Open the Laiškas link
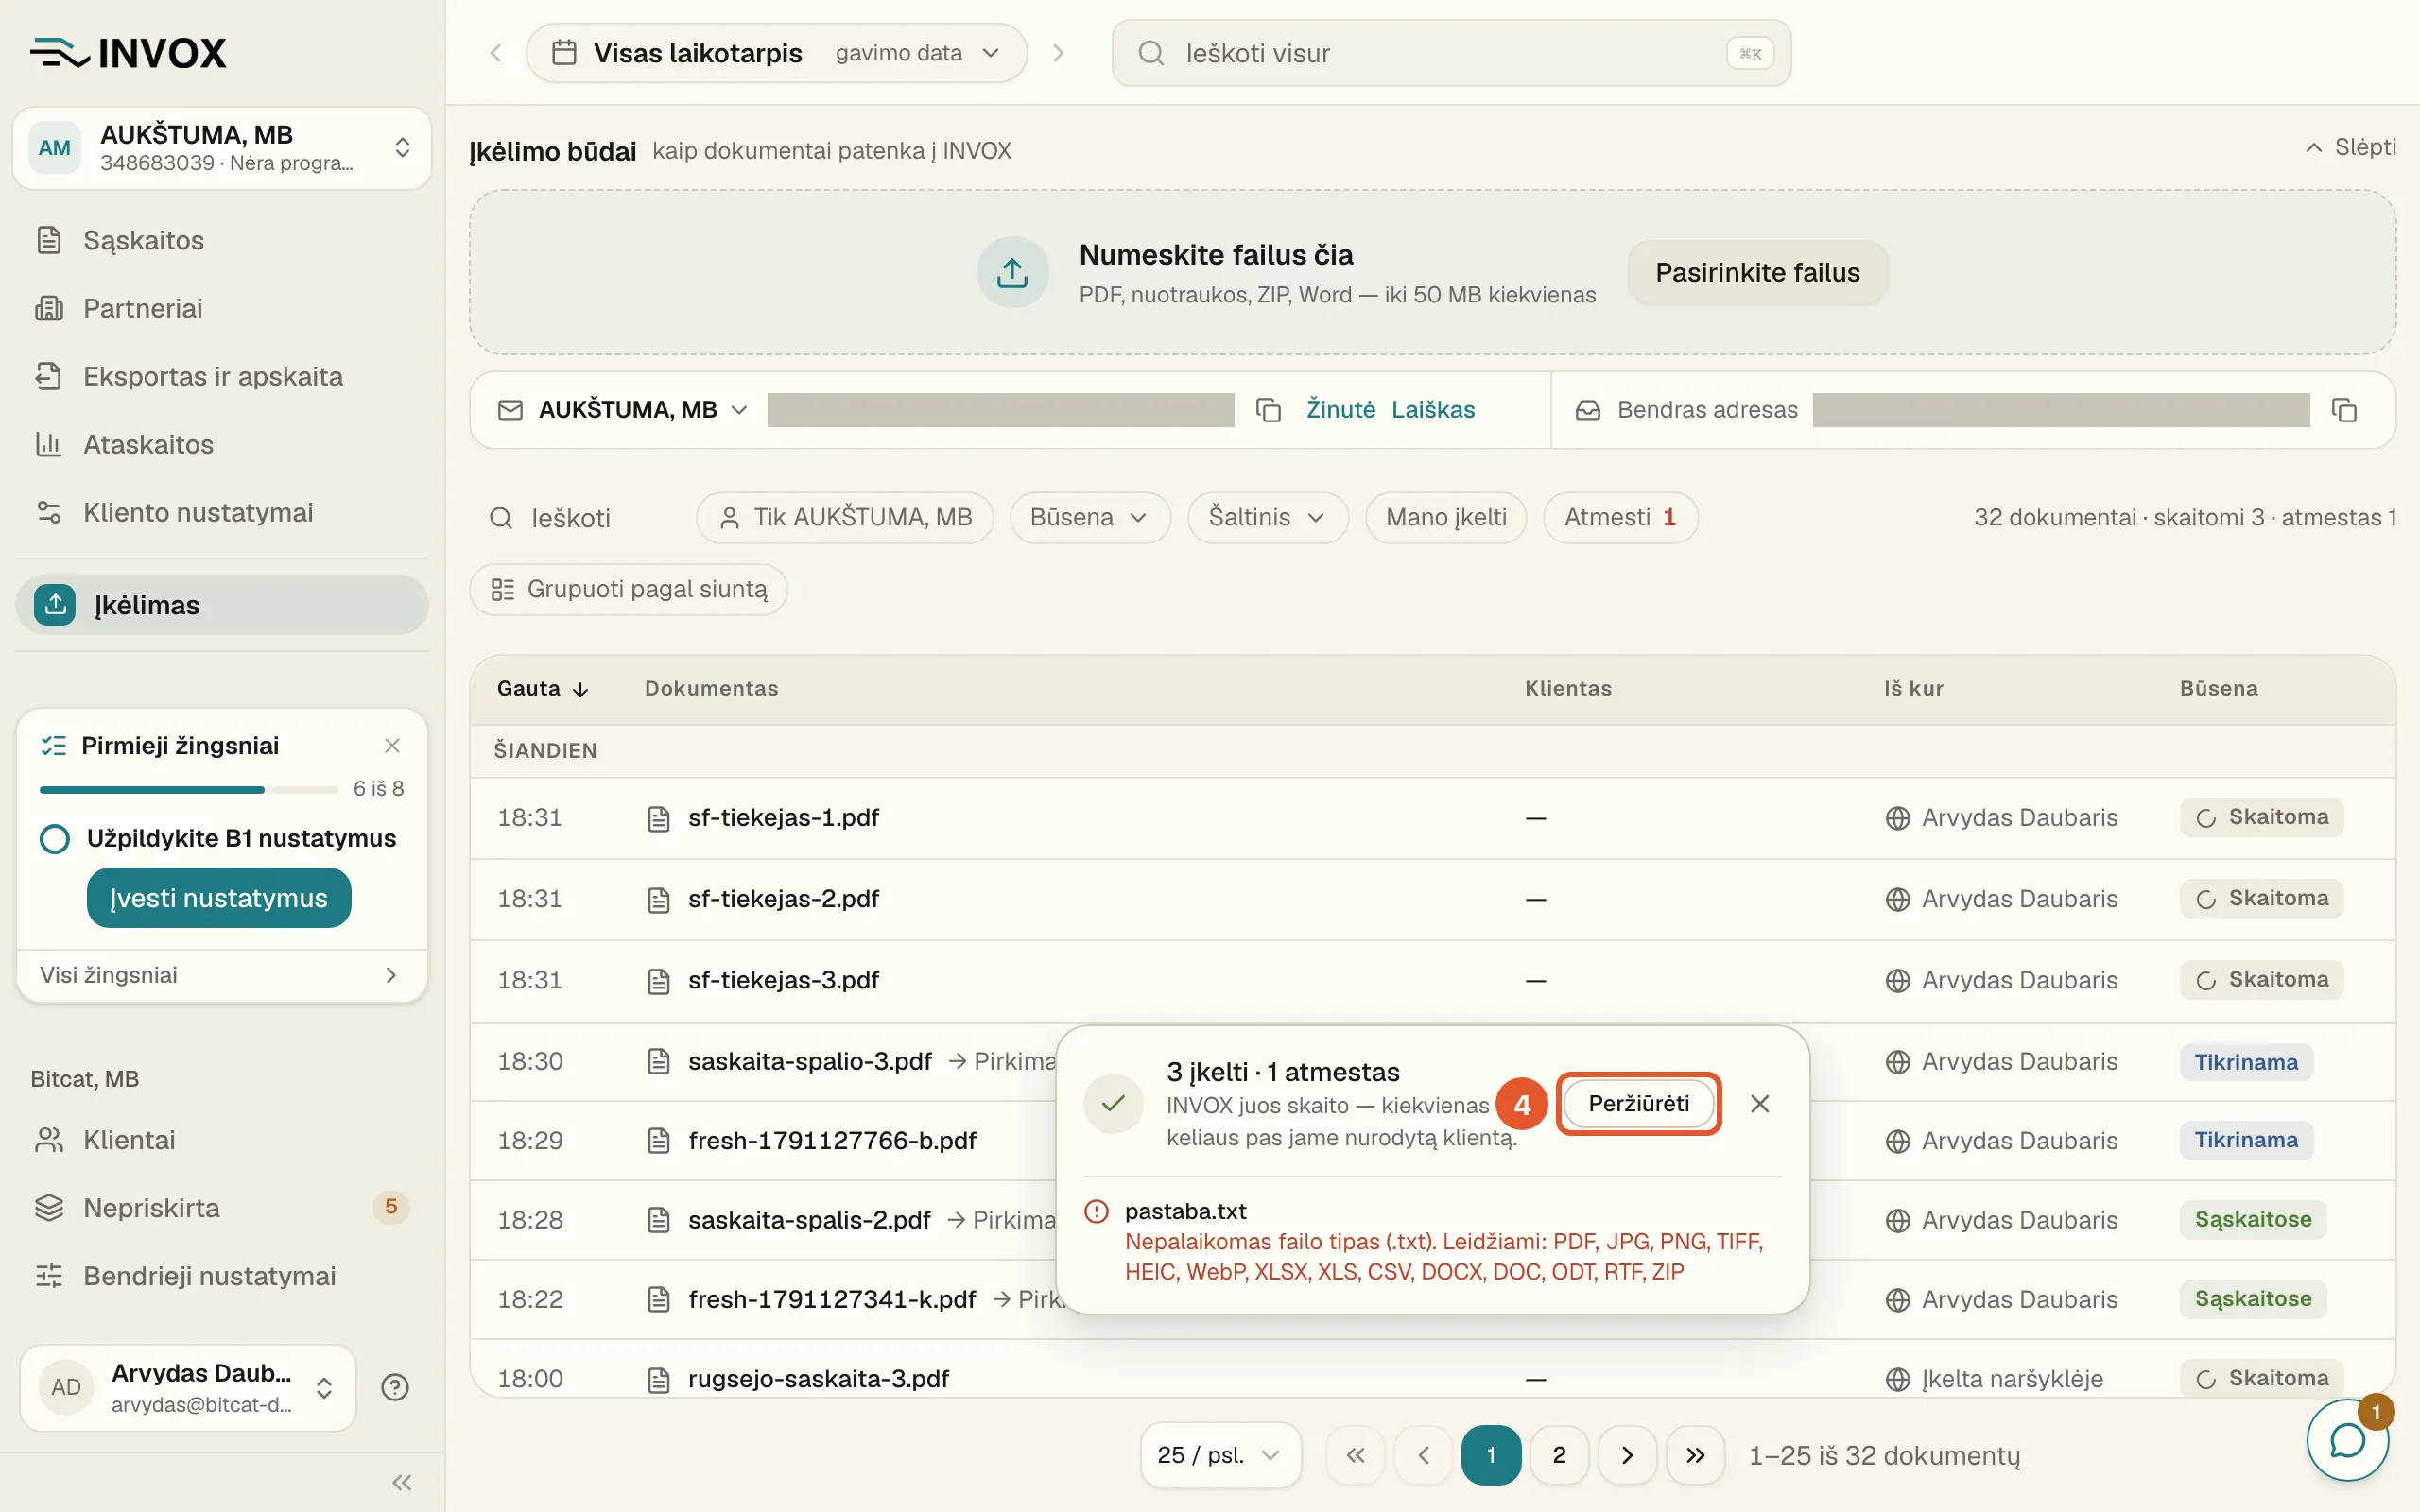 pyautogui.click(x=1433, y=410)
